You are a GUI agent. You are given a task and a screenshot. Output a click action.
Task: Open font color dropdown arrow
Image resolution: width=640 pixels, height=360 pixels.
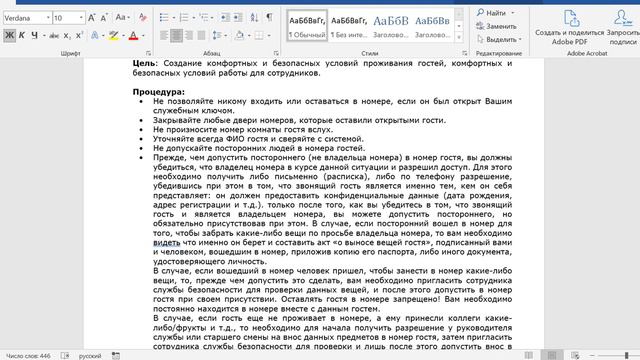[x=143, y=36]
